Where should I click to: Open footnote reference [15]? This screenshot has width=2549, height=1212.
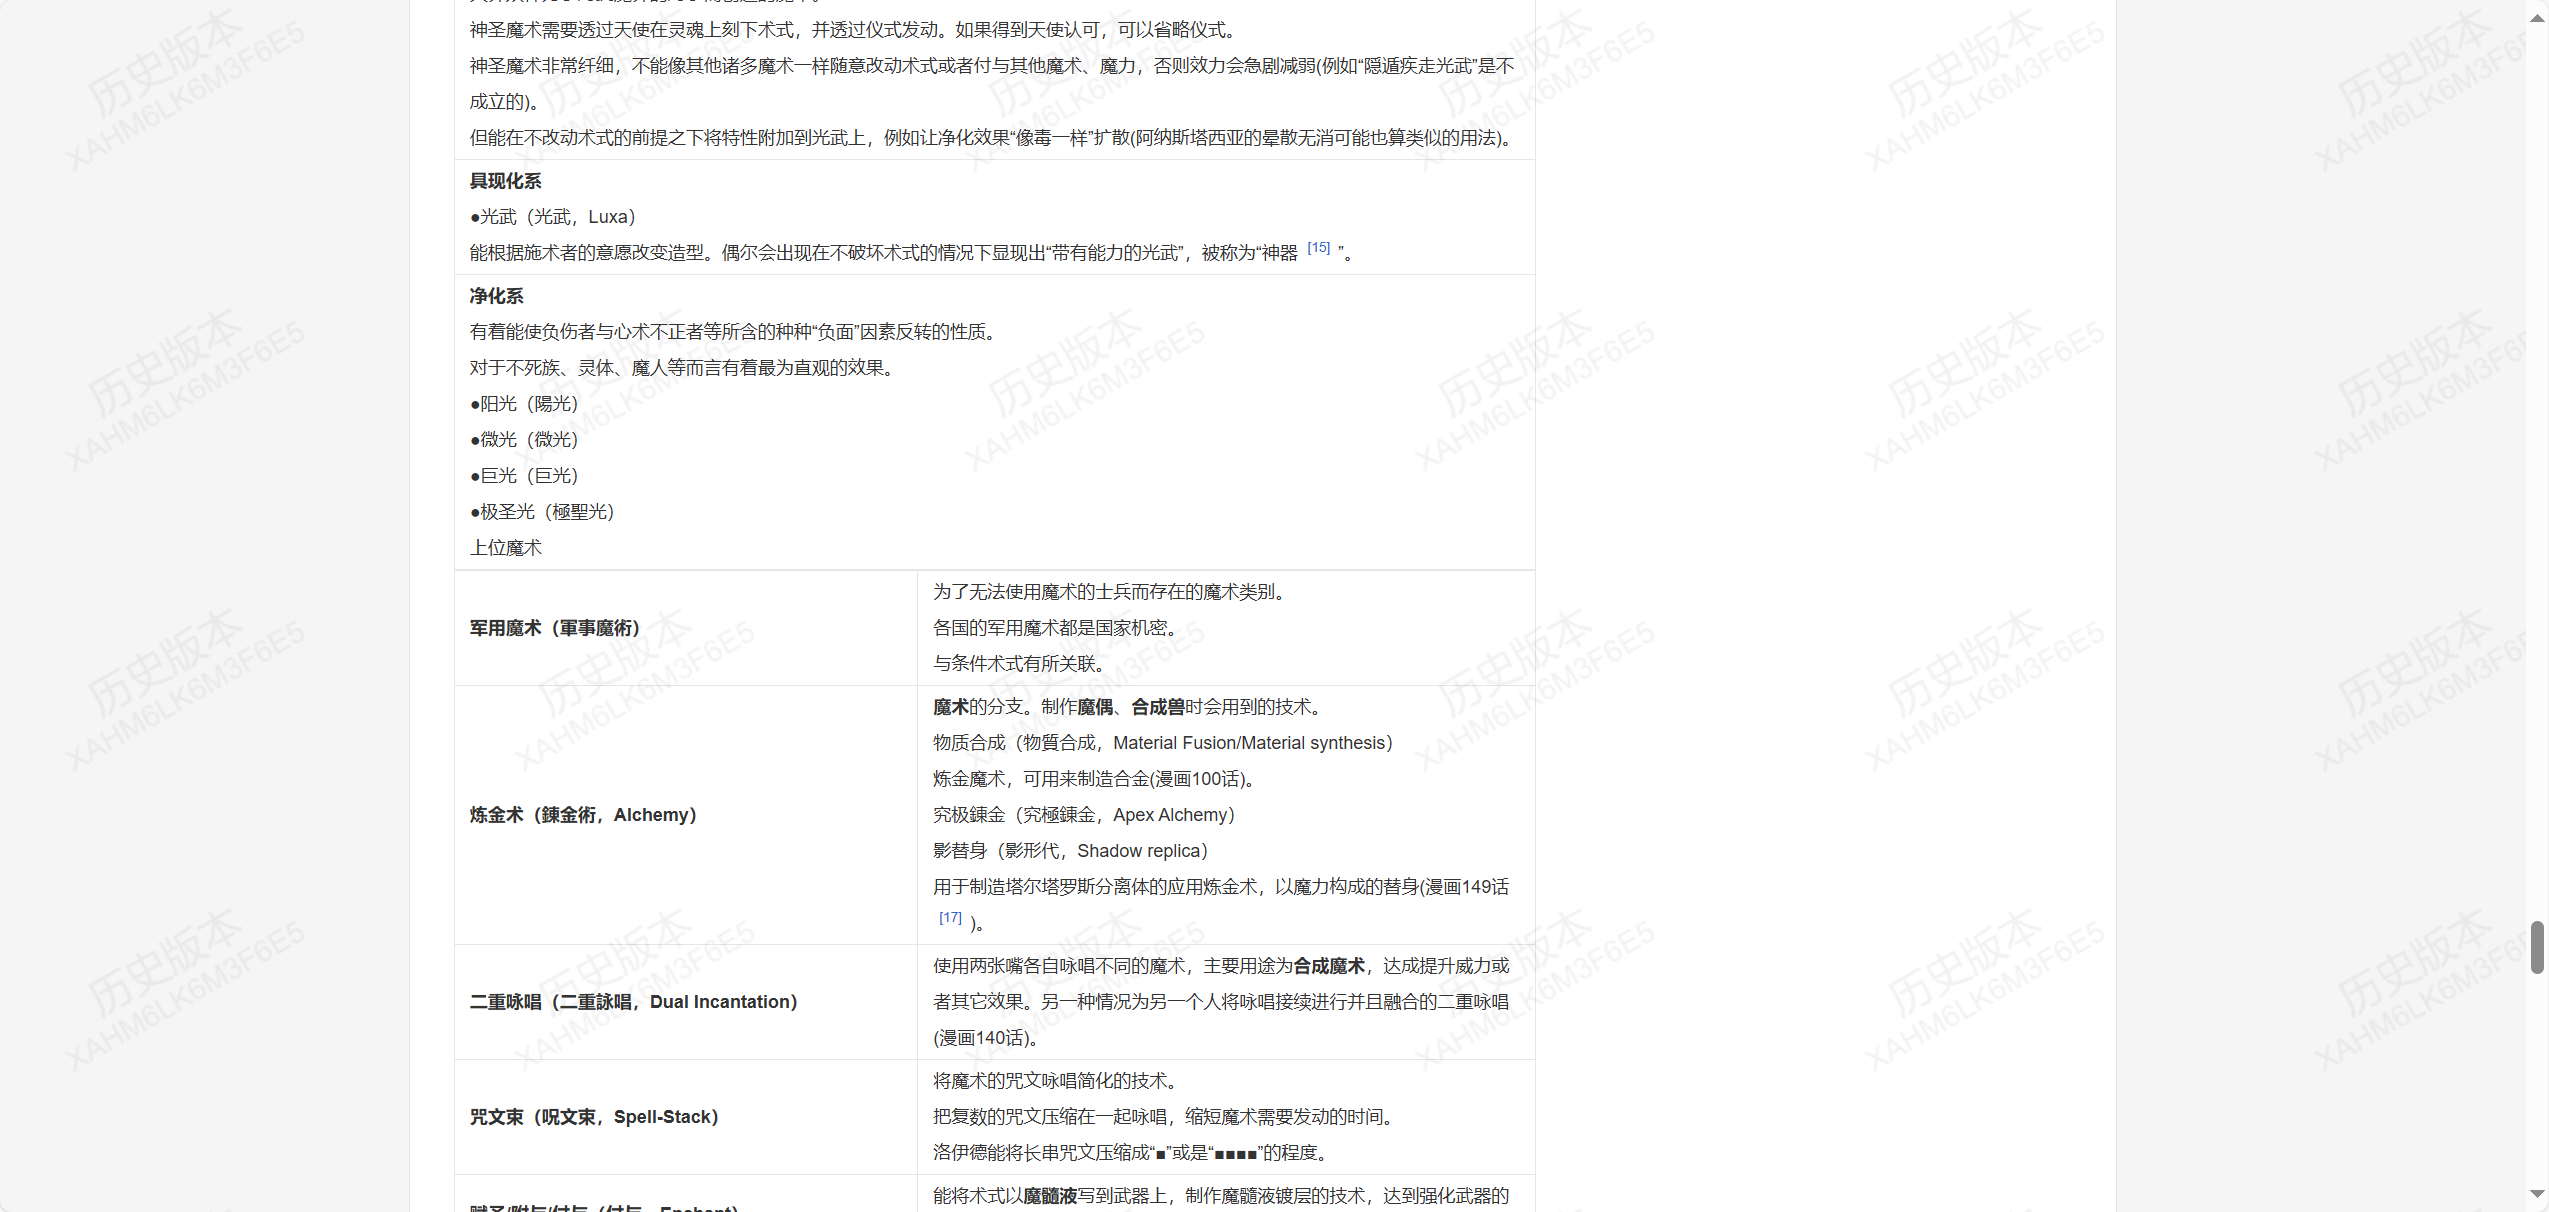pyautogui.click(x=1318, y=248)
